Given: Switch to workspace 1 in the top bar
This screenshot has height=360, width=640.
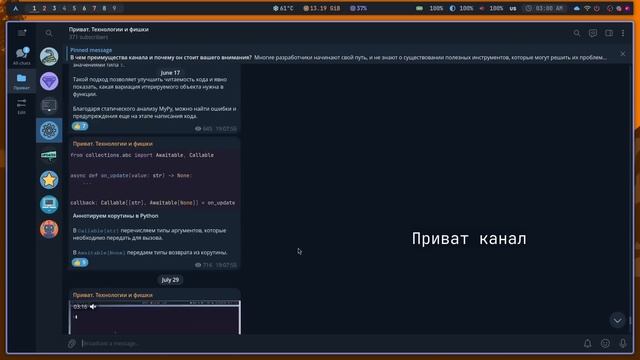Looking at the screenshot, I should pyautogui.click(x=34, y=8).
